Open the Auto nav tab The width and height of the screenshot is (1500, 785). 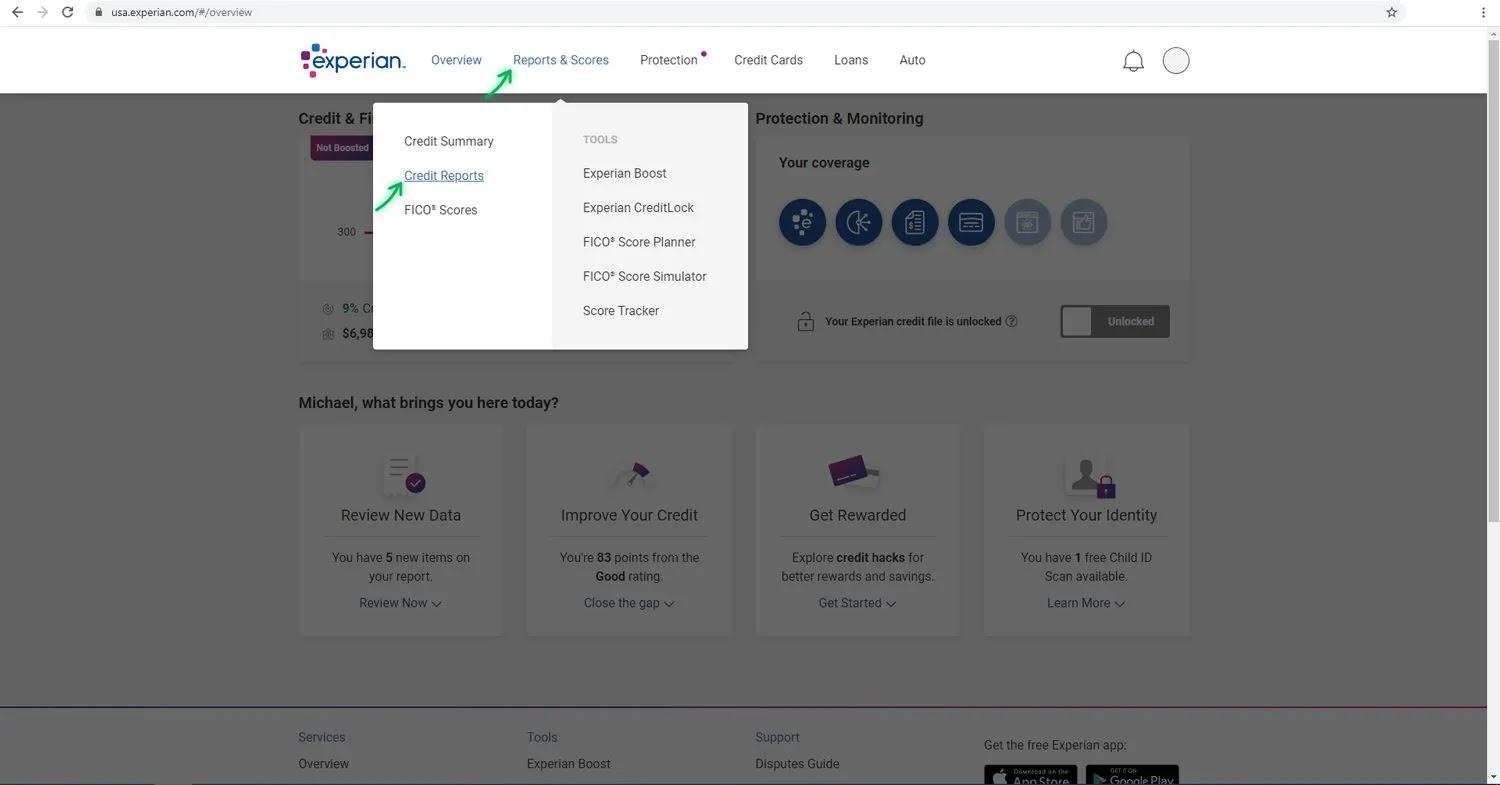coord(912,60)
